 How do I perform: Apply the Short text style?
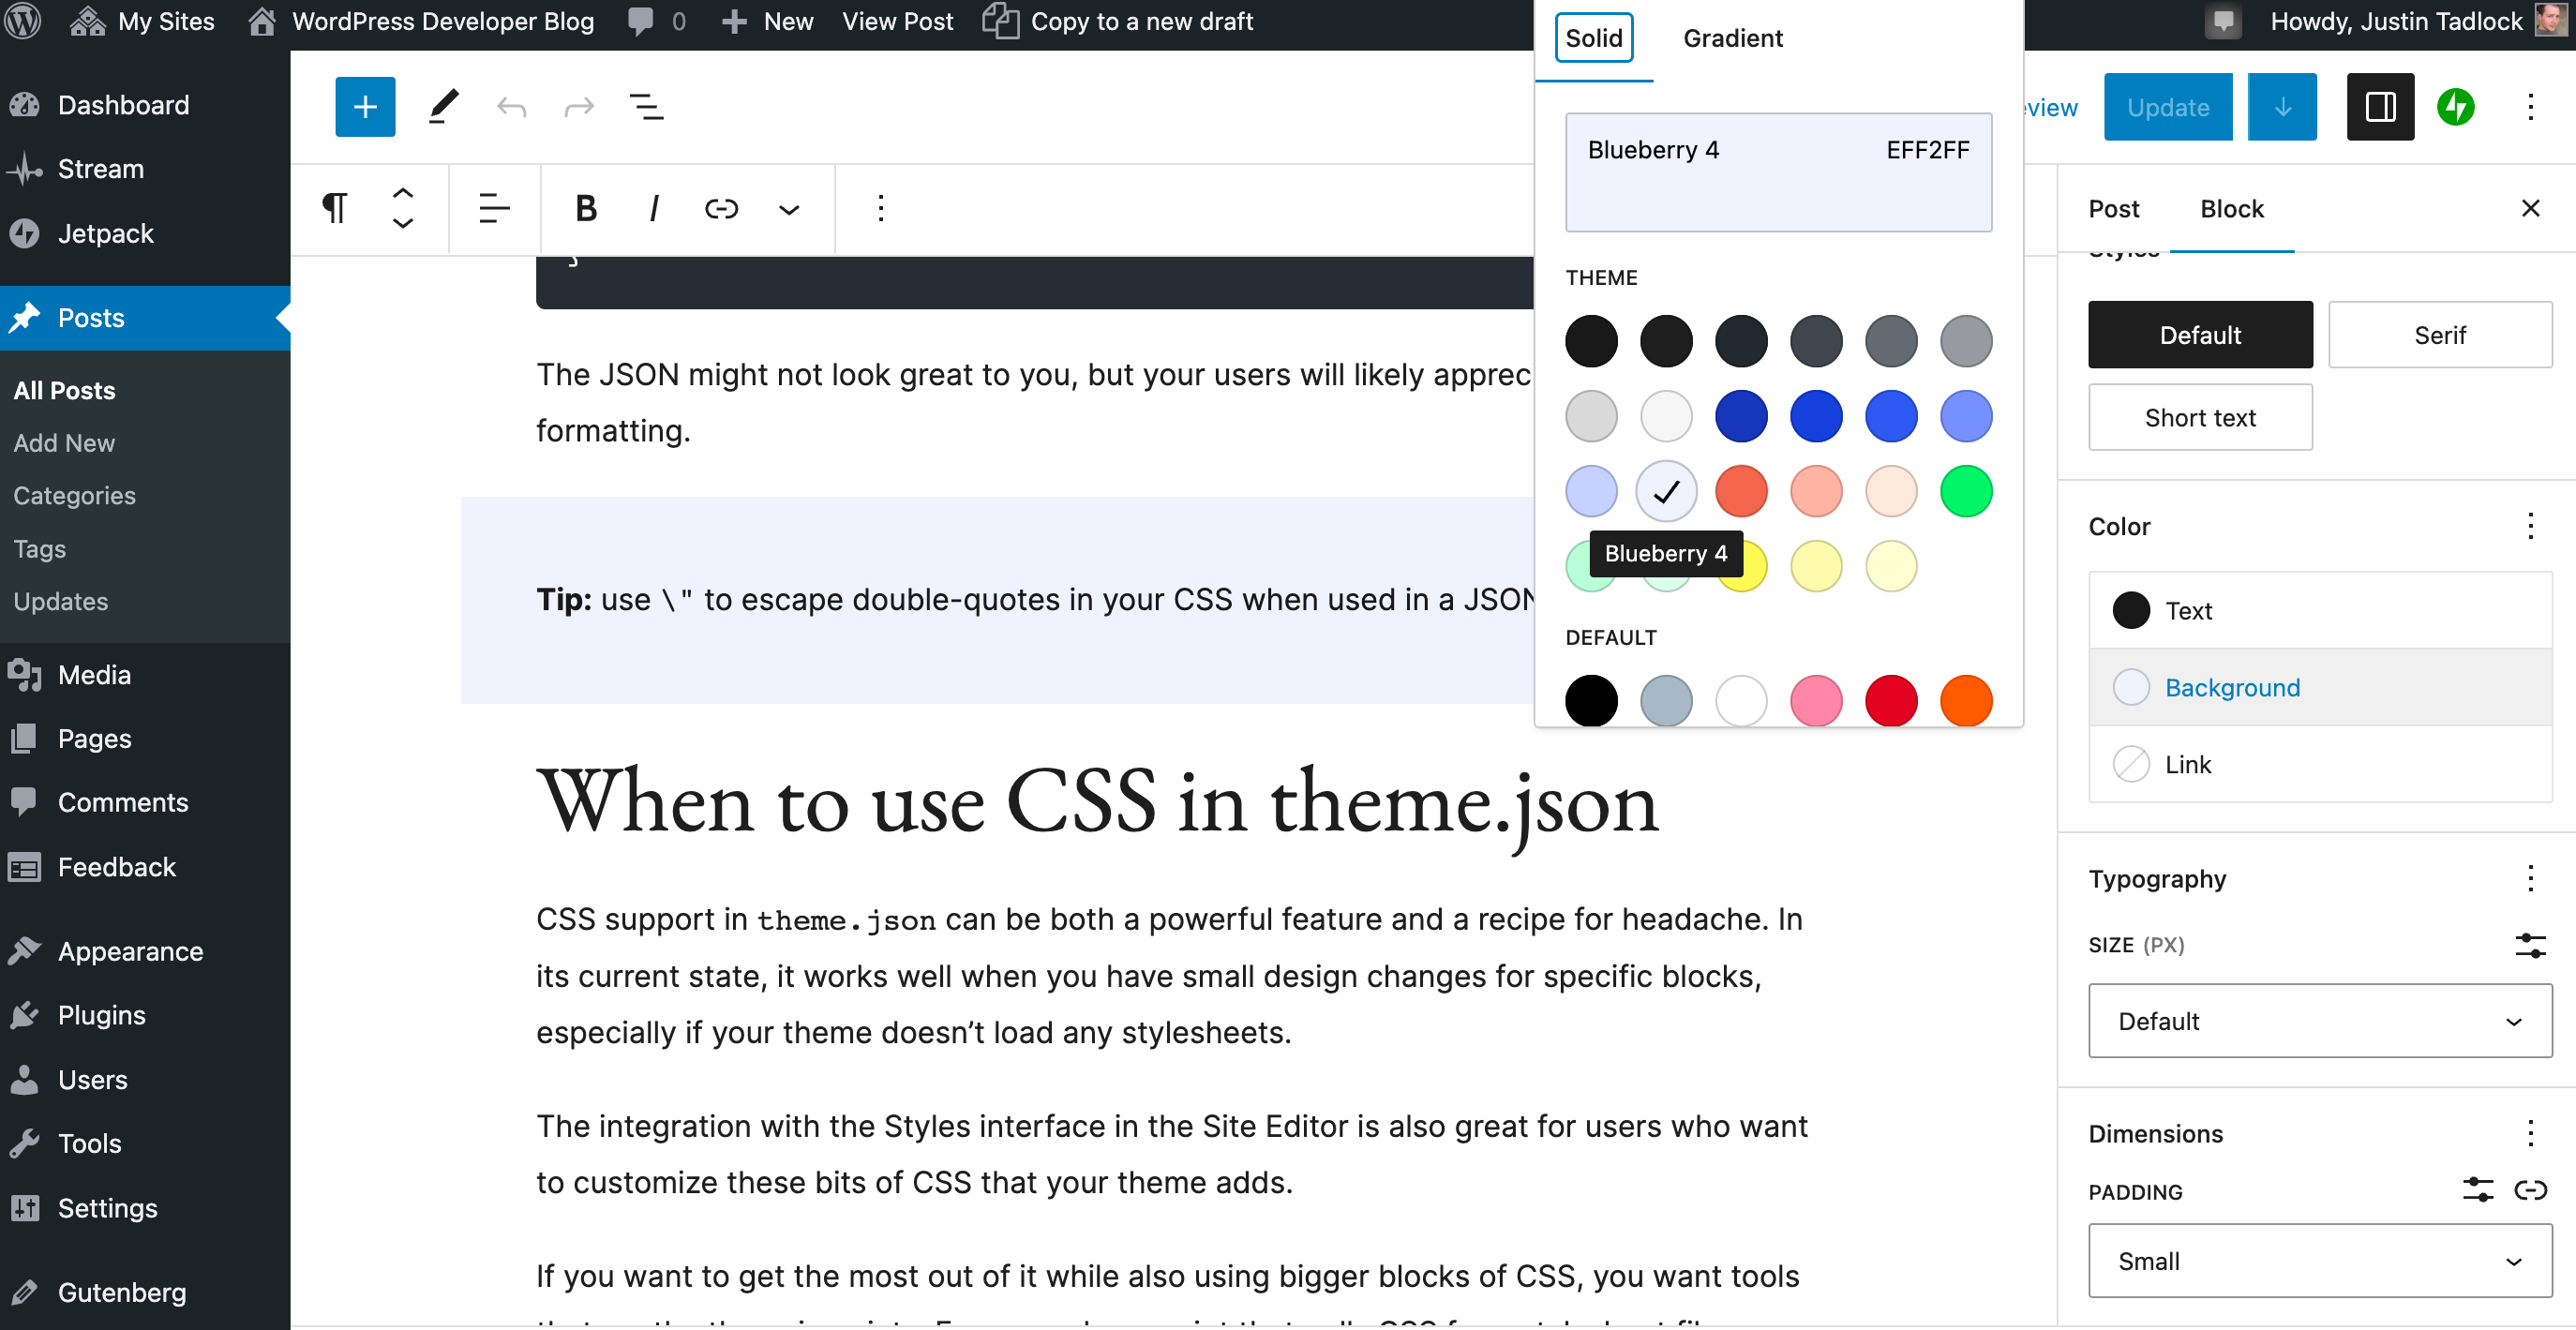[x=2200, y=417]
